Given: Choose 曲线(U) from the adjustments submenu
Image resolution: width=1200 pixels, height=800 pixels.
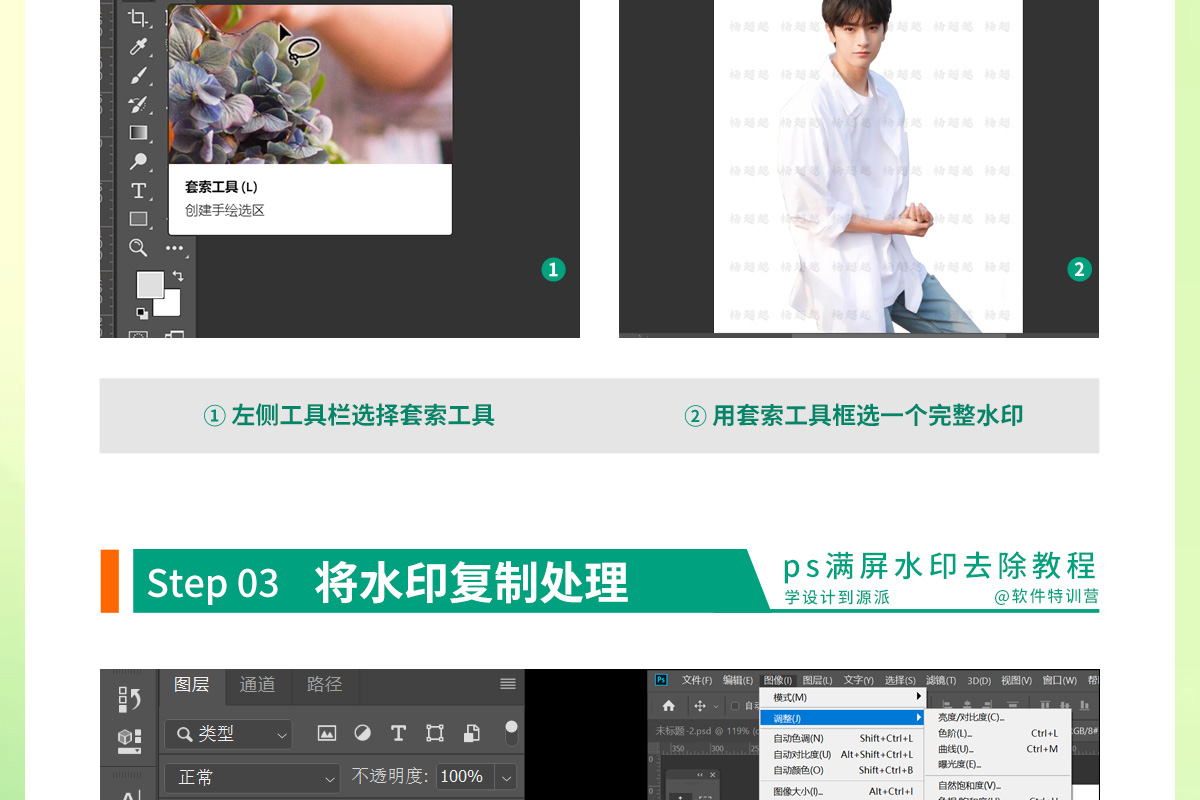Looking at the screenshot, I should point(955,749).
